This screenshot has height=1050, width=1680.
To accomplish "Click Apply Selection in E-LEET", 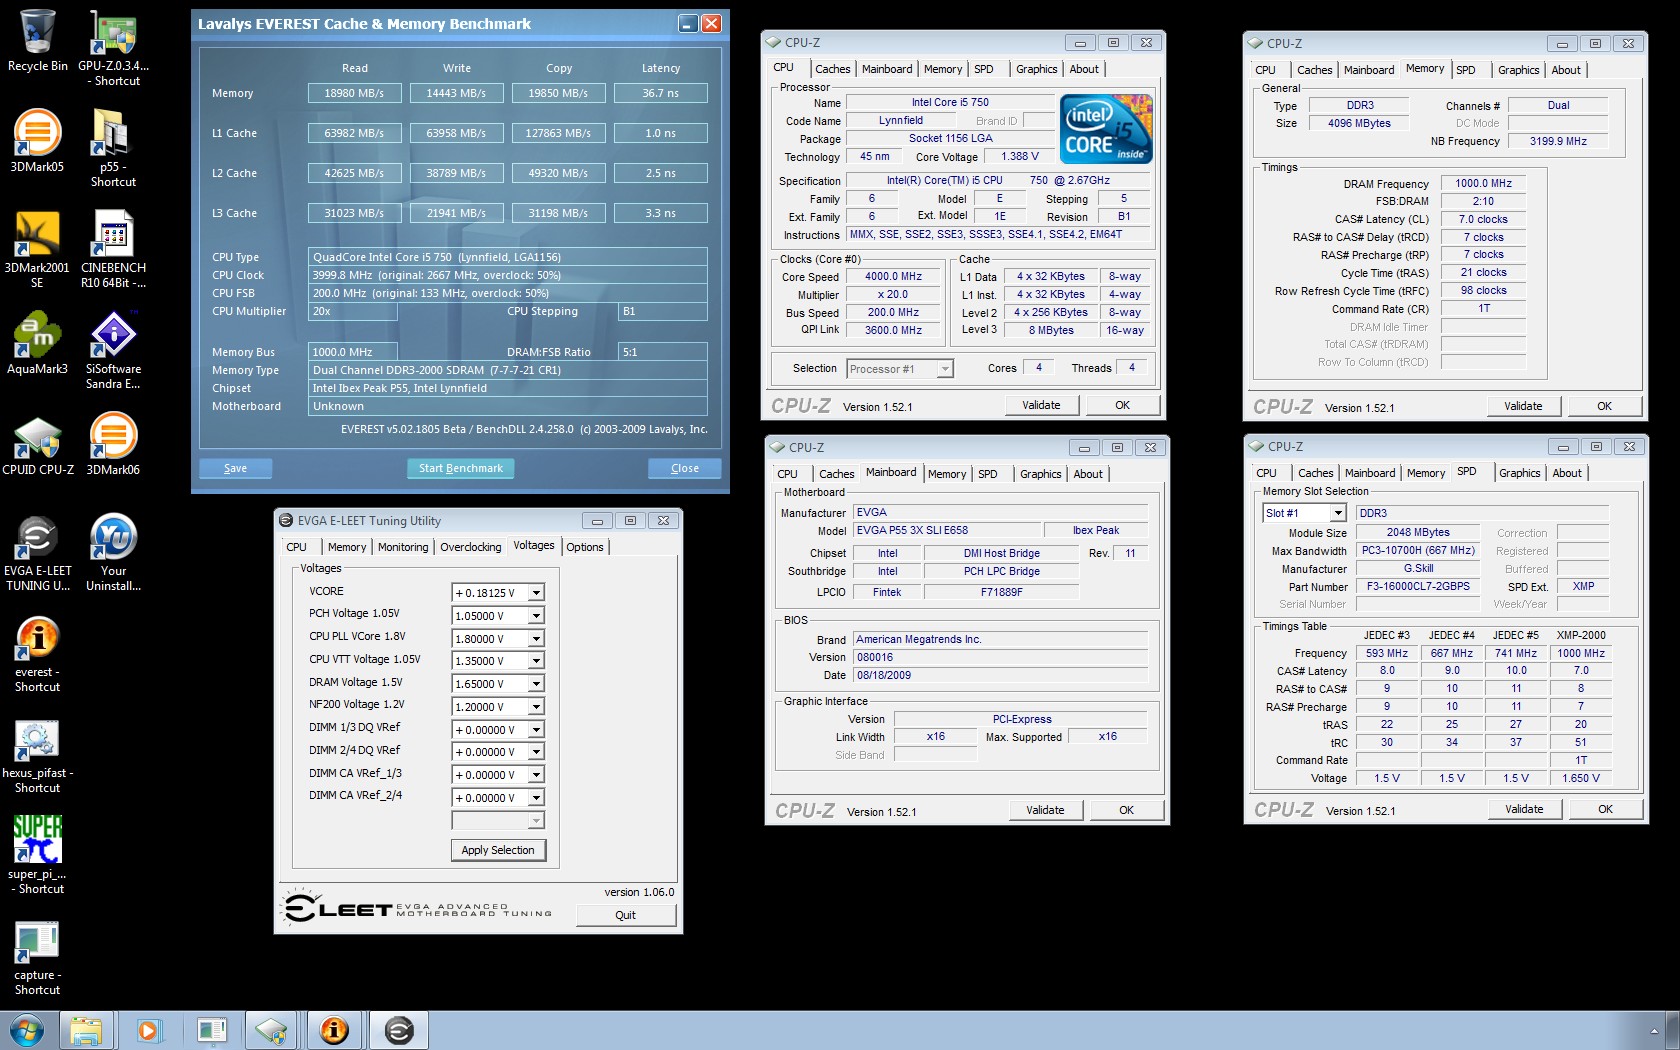I will 498,850.
